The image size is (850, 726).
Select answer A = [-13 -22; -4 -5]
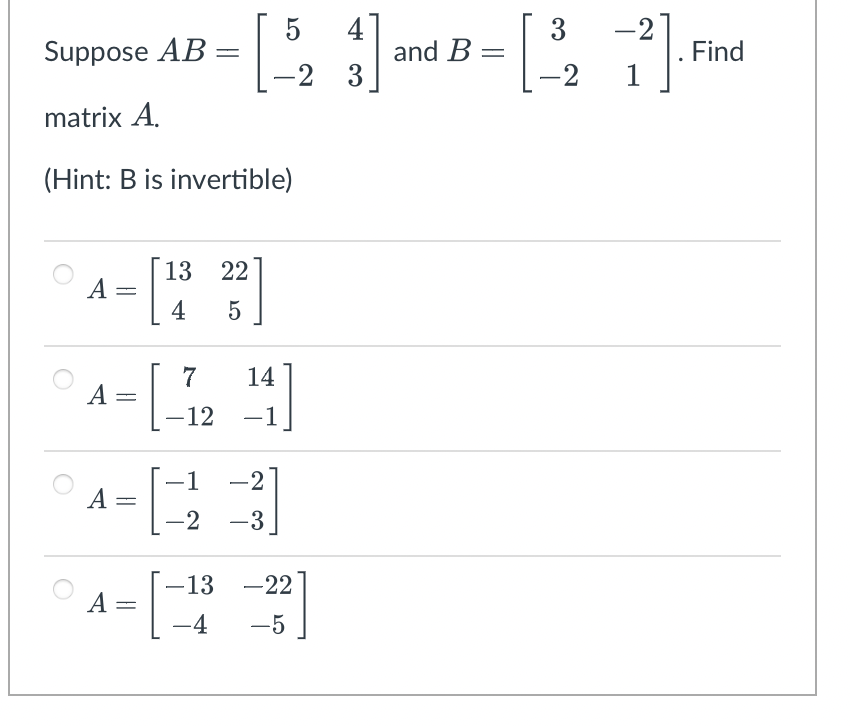pyautogui.click(x=63, y=590)
